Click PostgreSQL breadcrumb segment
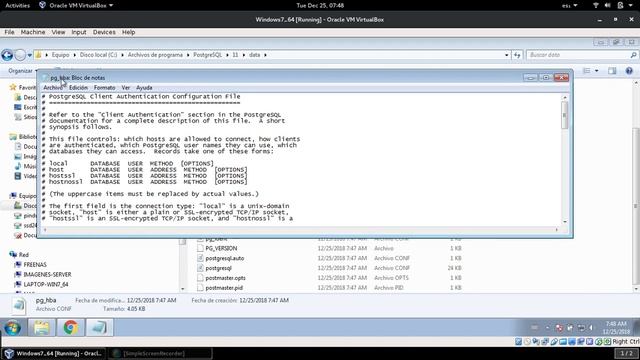 click(x=207, y=55)
